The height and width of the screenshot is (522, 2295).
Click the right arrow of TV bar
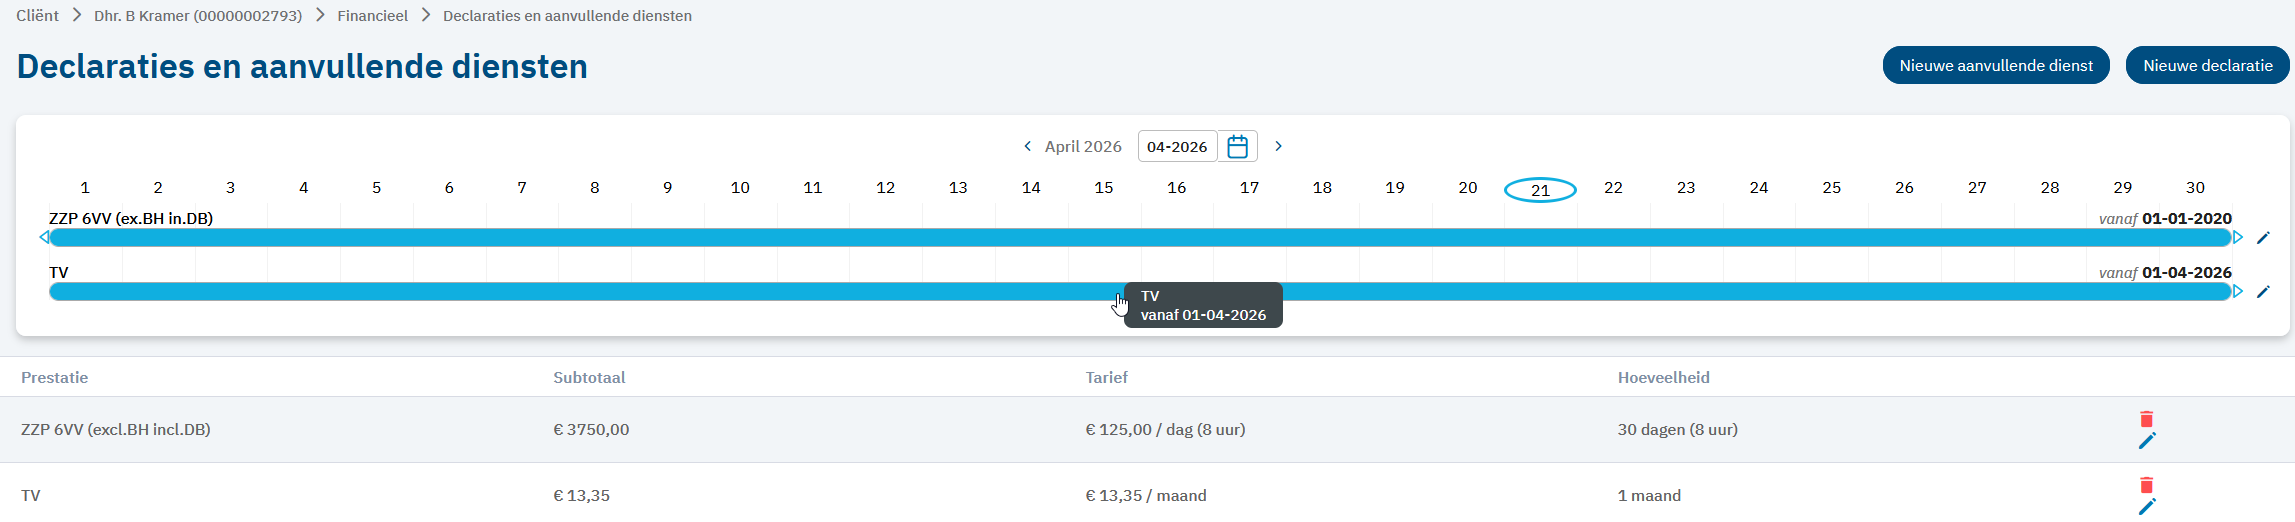pyautogui.click(x=2238, y=291)
